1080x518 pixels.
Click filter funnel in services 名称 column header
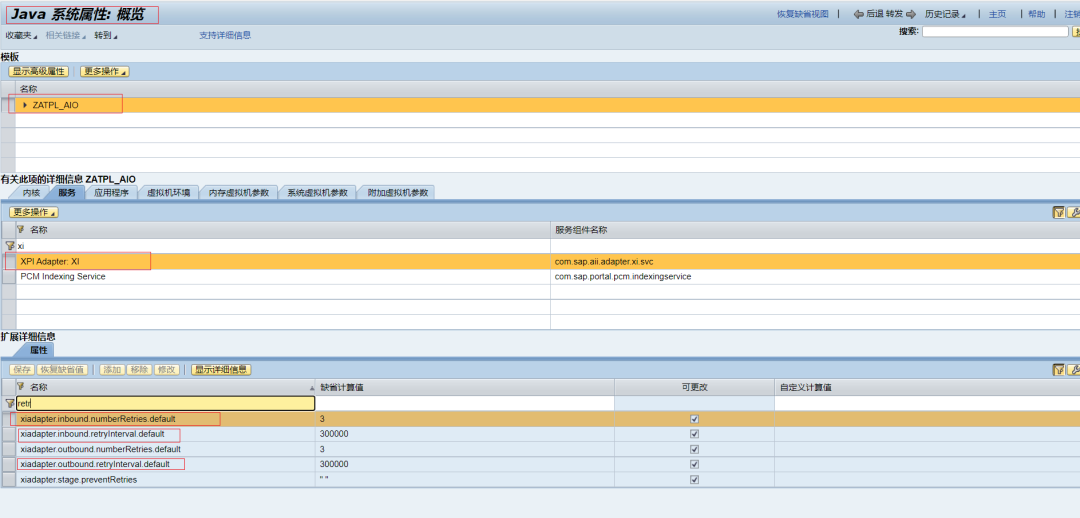[x=20, y=229]
